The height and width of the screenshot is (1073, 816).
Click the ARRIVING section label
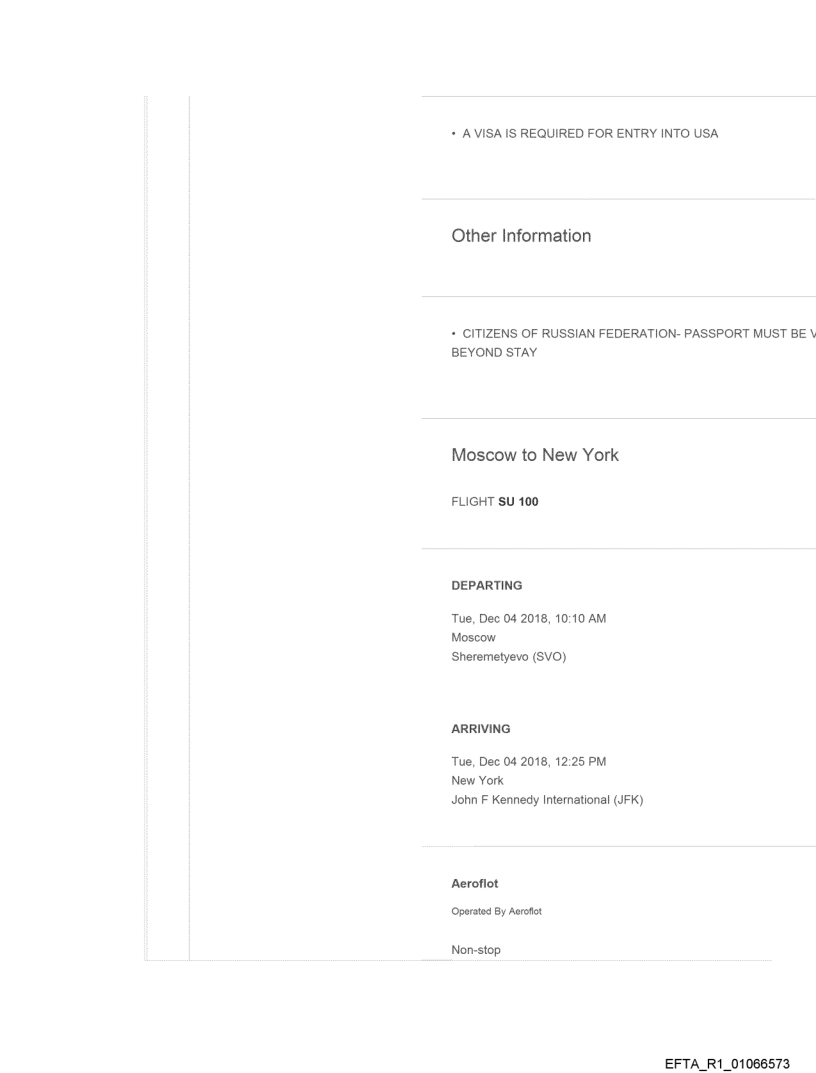click(x=481, y=729)
